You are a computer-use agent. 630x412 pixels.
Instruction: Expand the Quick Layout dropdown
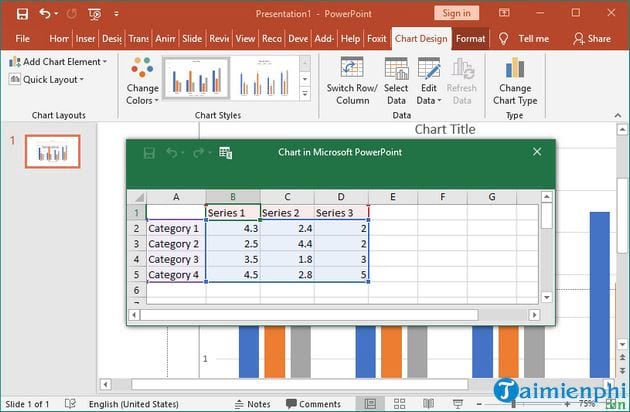click(x=47, y=80)
